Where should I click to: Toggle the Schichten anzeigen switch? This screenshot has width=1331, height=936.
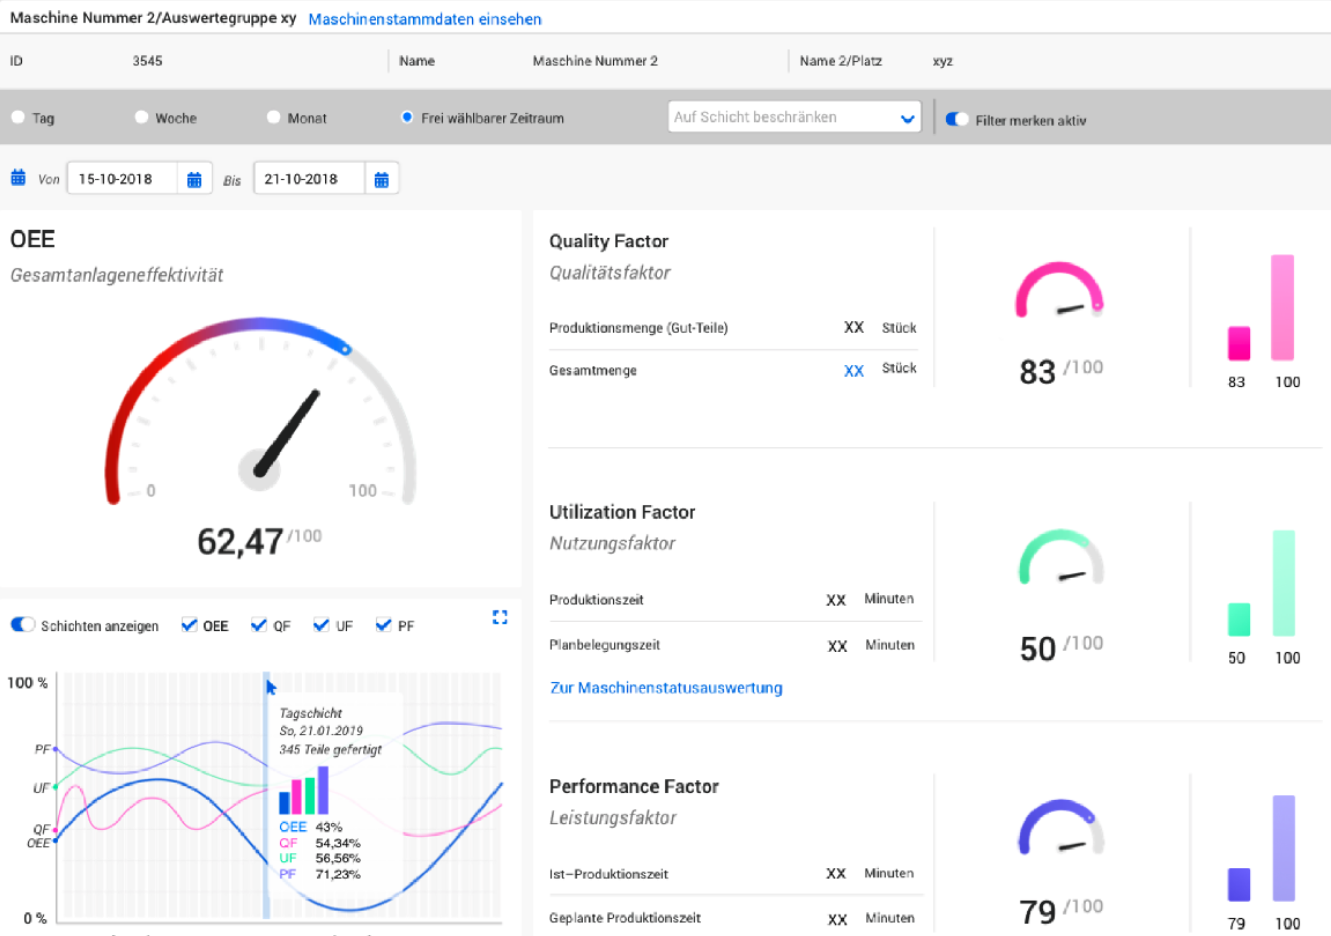click(23, 624)
